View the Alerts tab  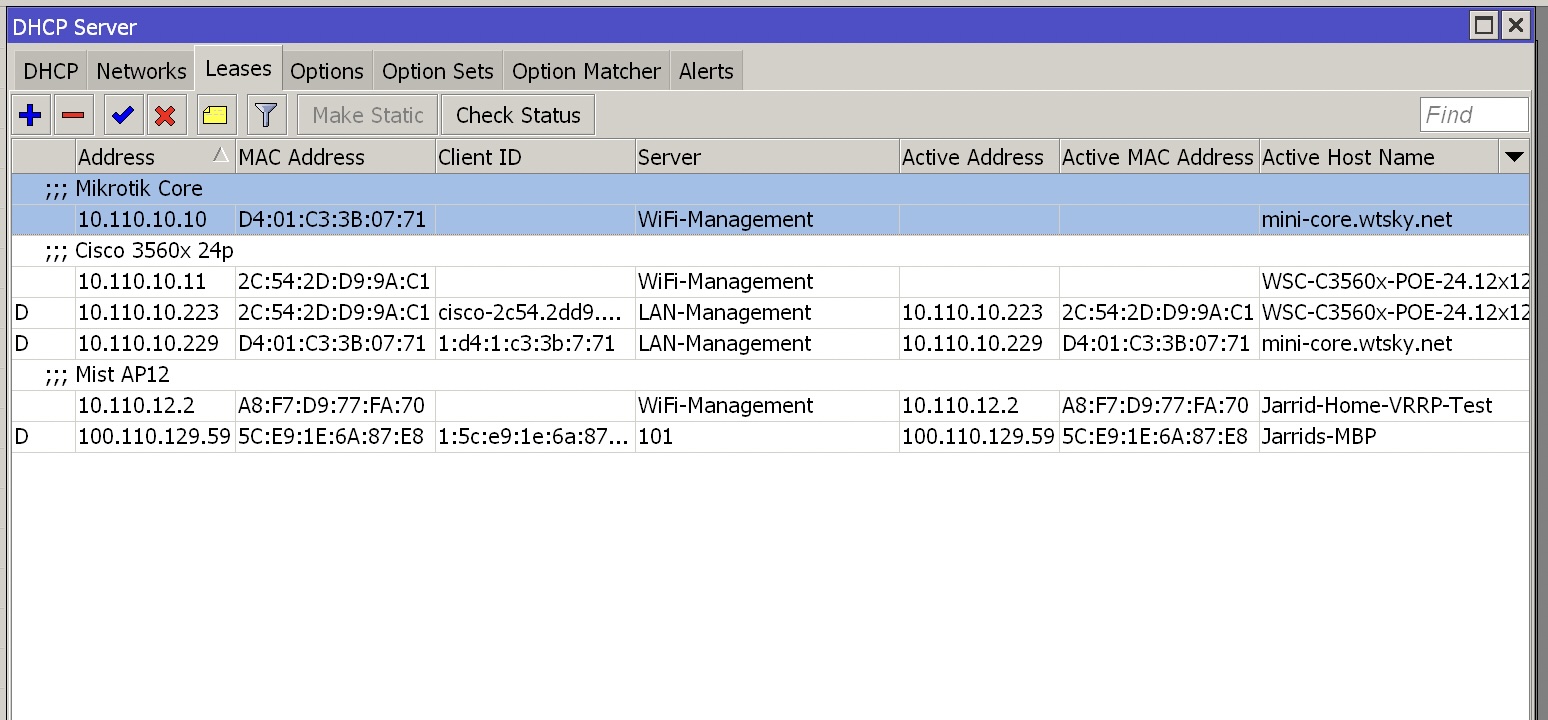(x=706, y=70)
